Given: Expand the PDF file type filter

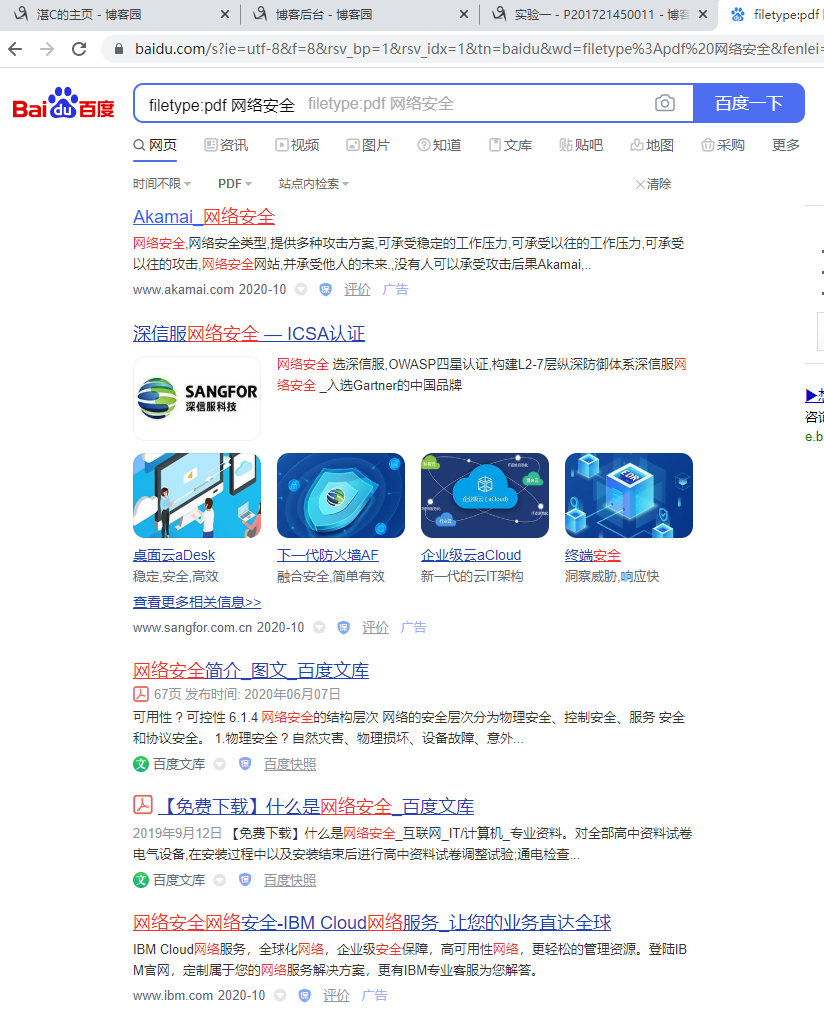Looking at the screenshot, I should coord(235,184).
